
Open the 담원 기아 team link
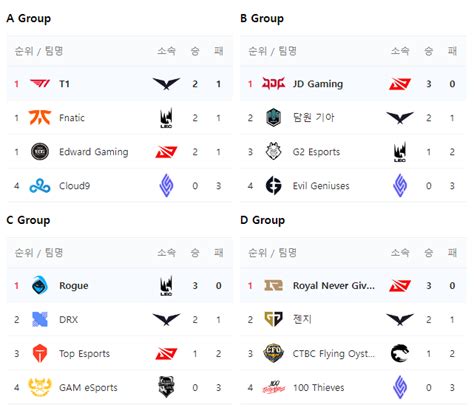click(x=313, y=117)
